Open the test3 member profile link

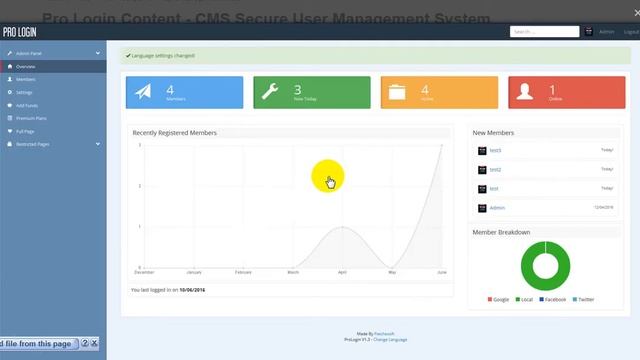(x=495, y=151)
